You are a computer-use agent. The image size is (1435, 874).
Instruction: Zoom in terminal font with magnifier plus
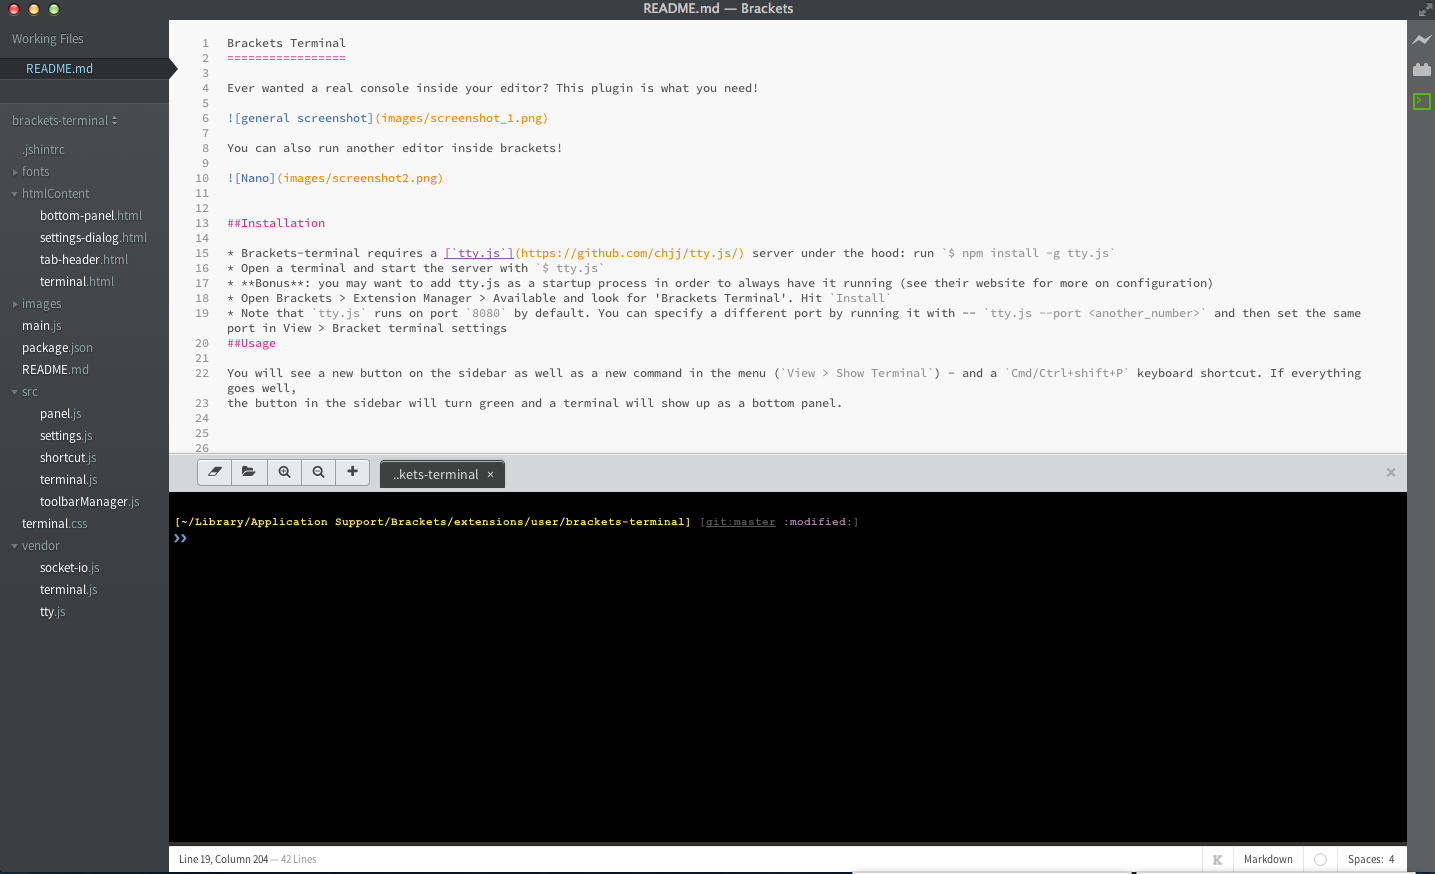(x=284, y=472)
